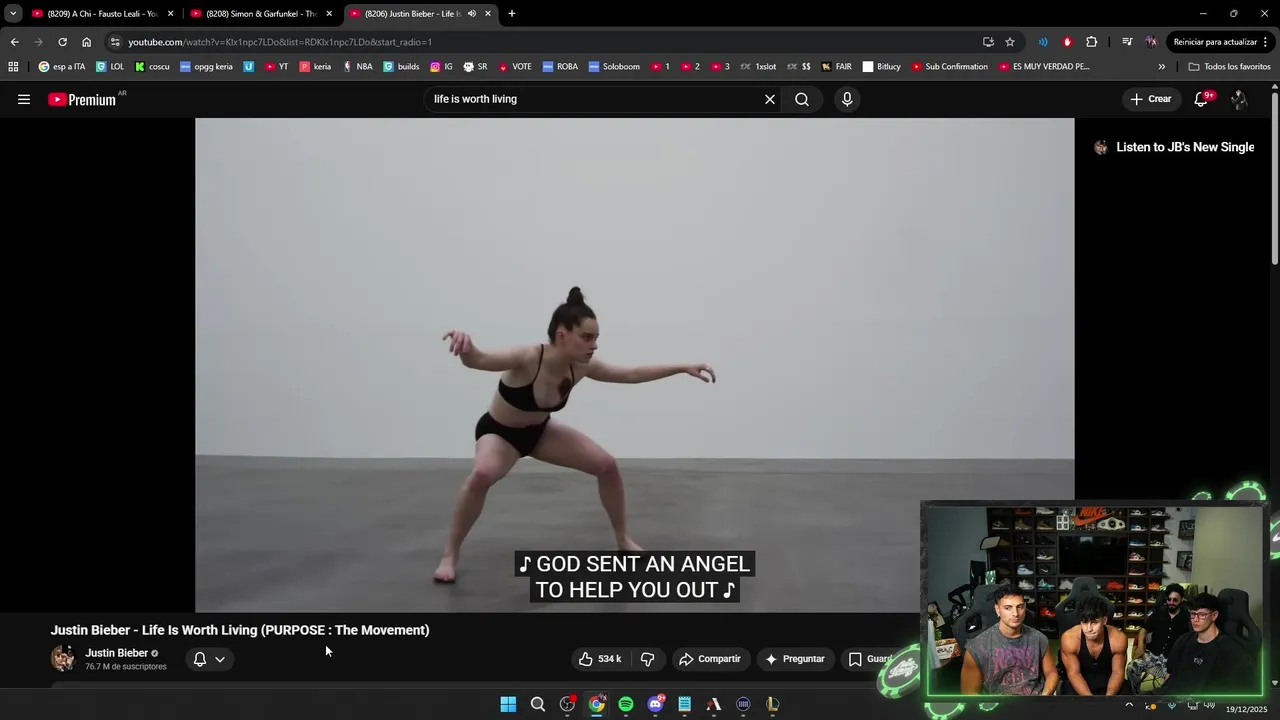Open the Preguntar AI button
The height and width of the screenshot is (720, 1280).
pyautogui.click(x=795, y=659)
